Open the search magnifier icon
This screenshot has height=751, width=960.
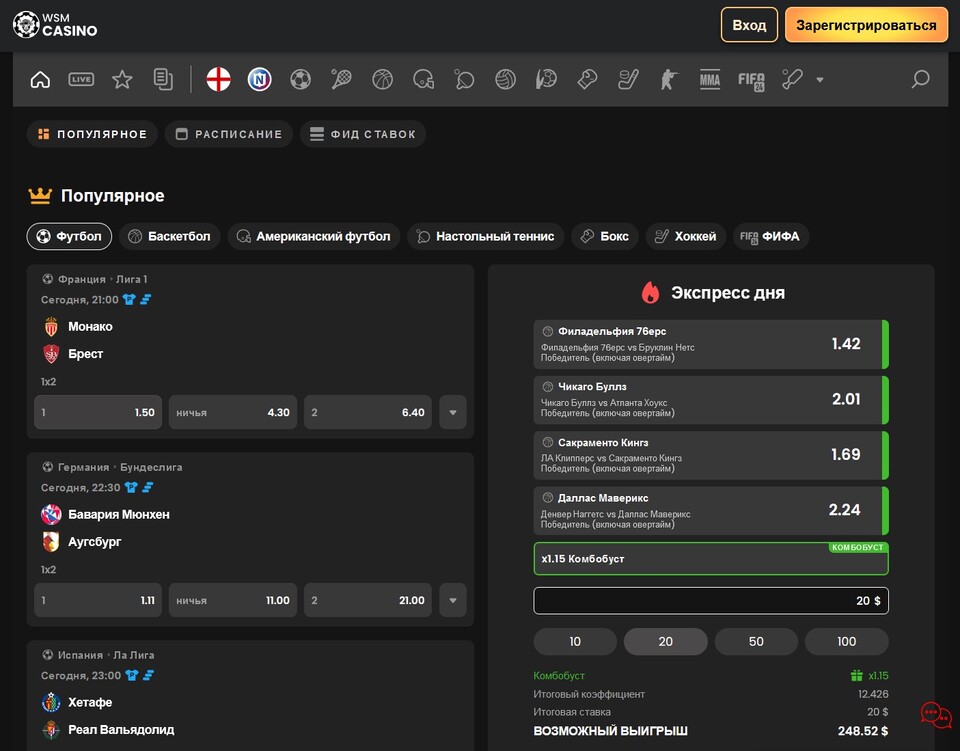[x=920, y=80]
